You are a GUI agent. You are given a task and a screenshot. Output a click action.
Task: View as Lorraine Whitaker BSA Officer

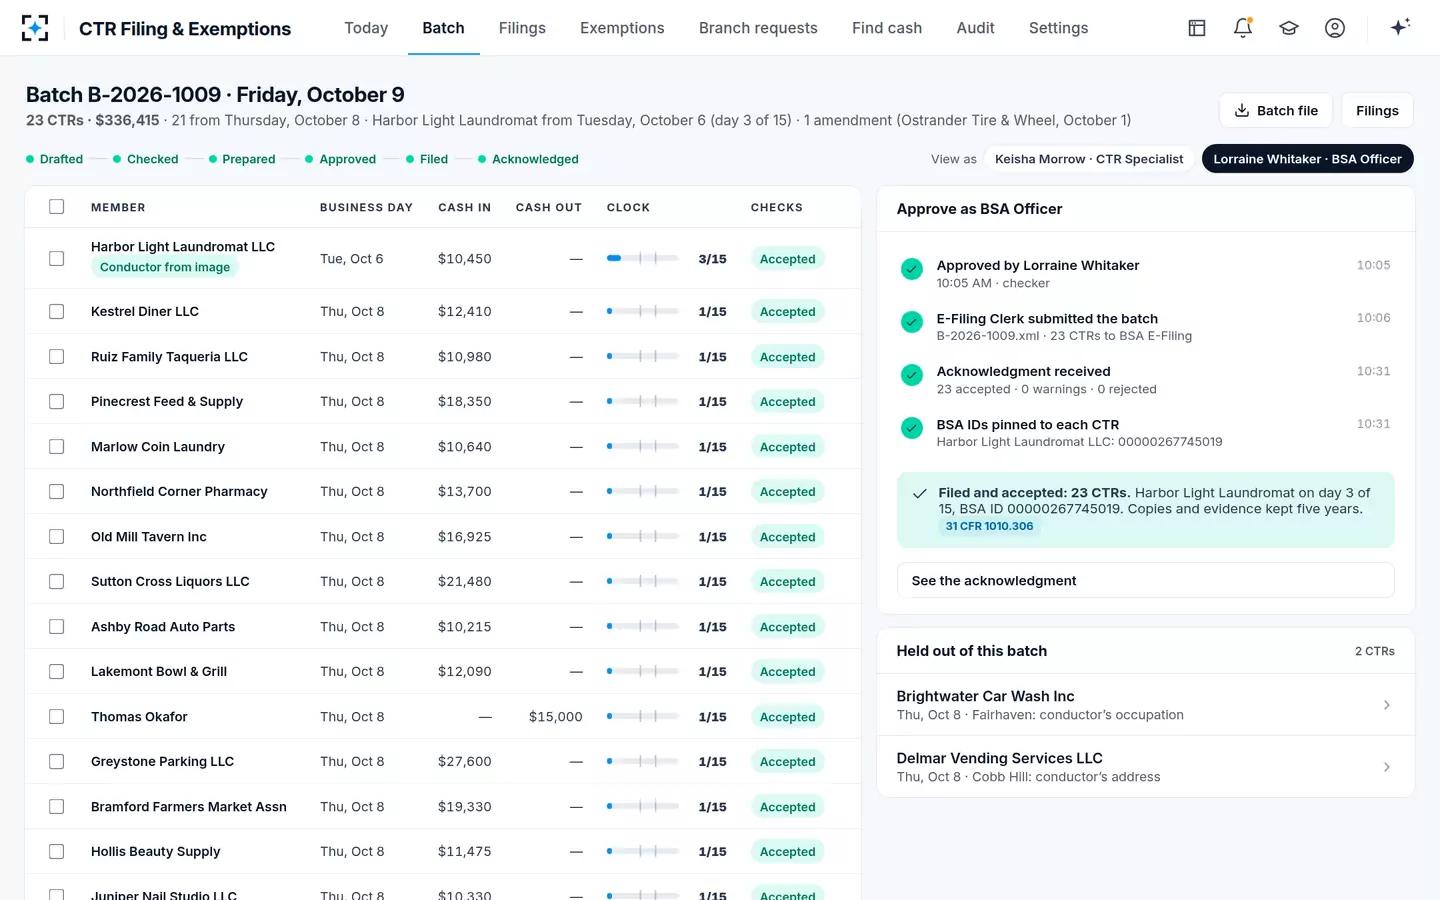(x=1307, y=159)
